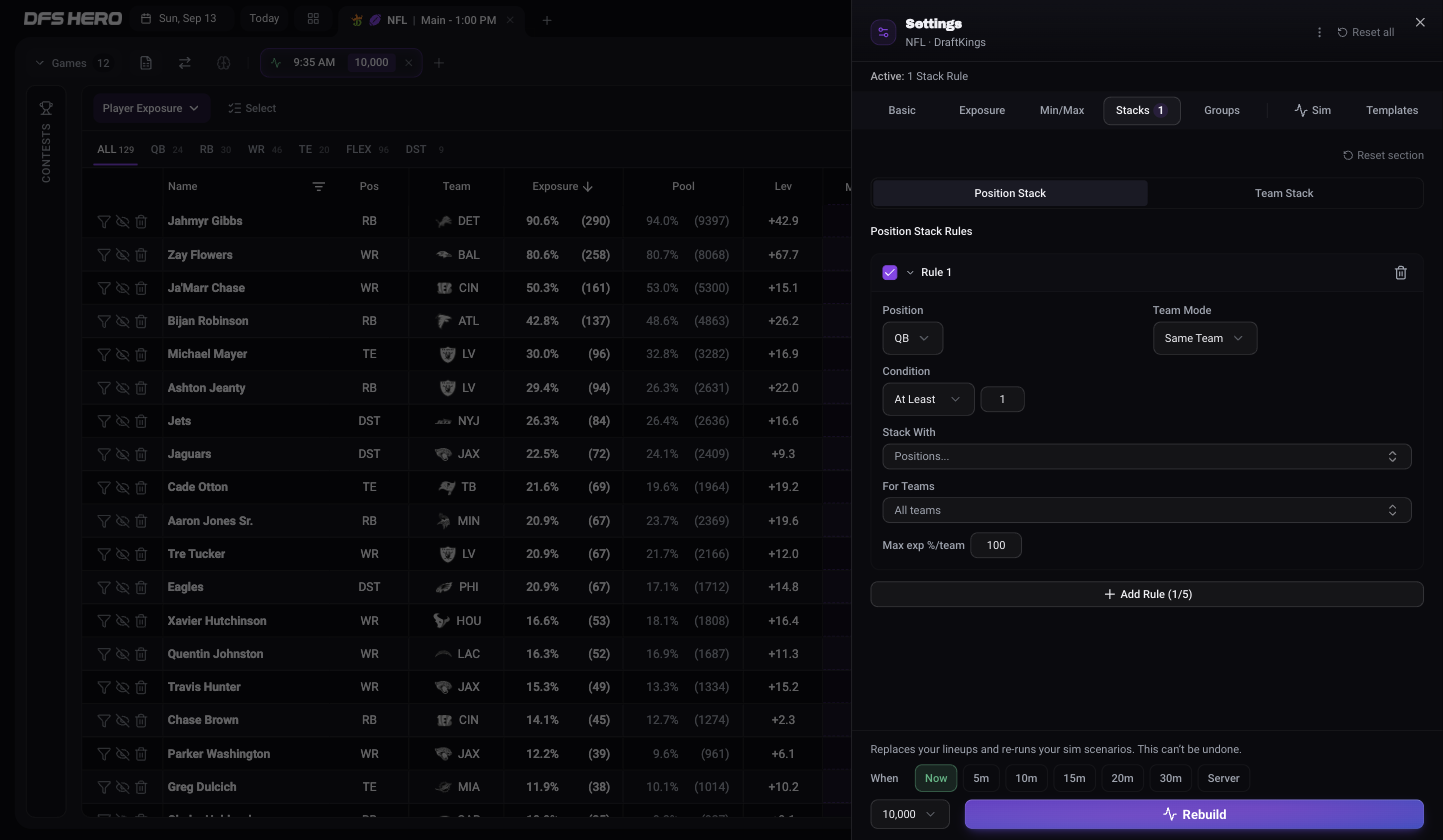This screenshot has width=1443, height=840.
Task: Click Reset all in settings header
Action: coord(1366,32)
